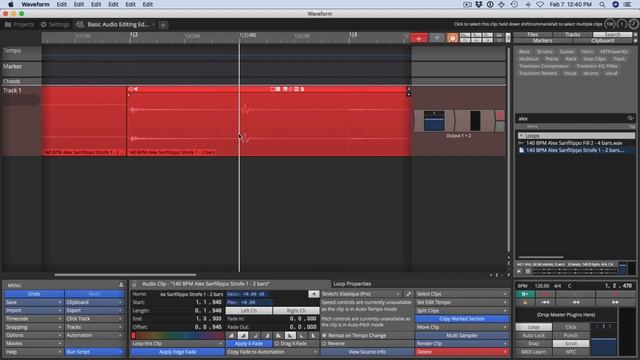Toggle the Scroll button
This screenshot has height=360, width=640.
point(571,343)
